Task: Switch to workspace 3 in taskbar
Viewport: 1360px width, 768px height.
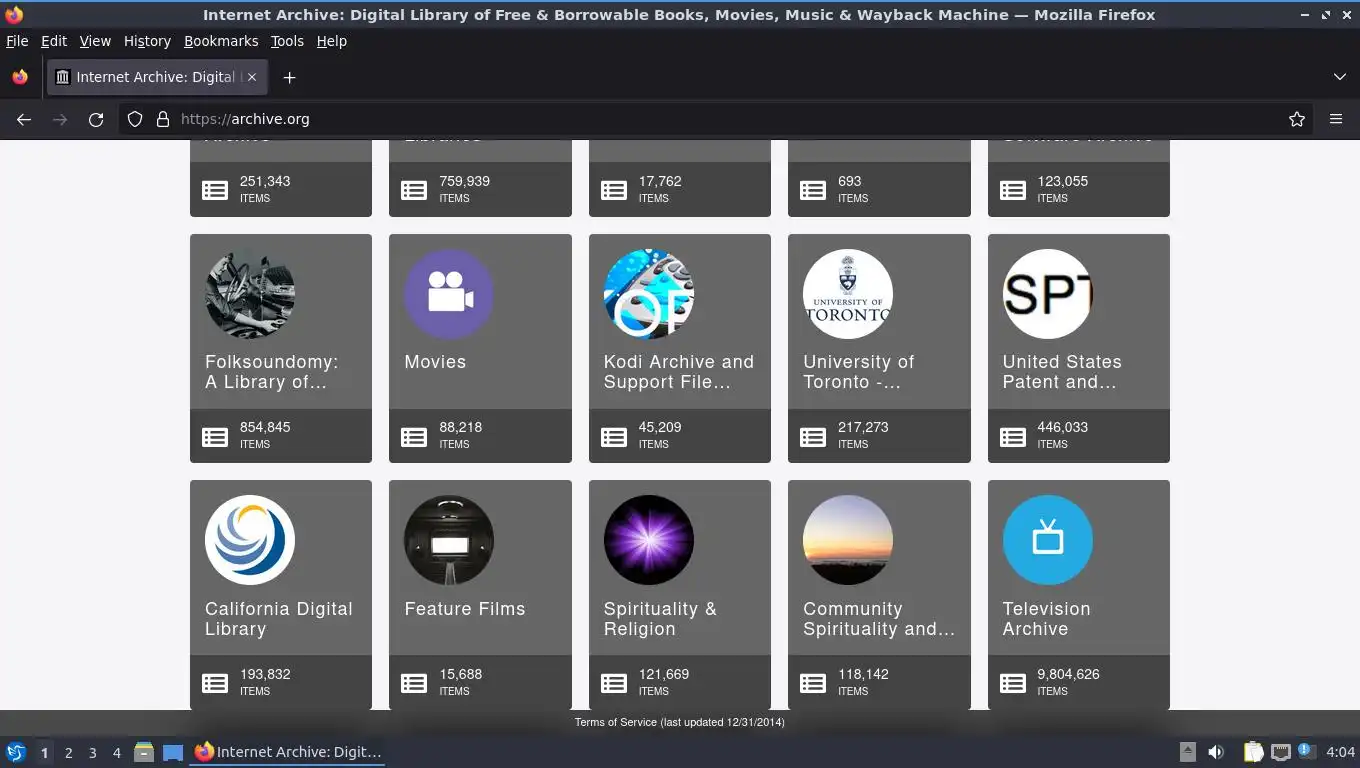Action: click(93, 753)
